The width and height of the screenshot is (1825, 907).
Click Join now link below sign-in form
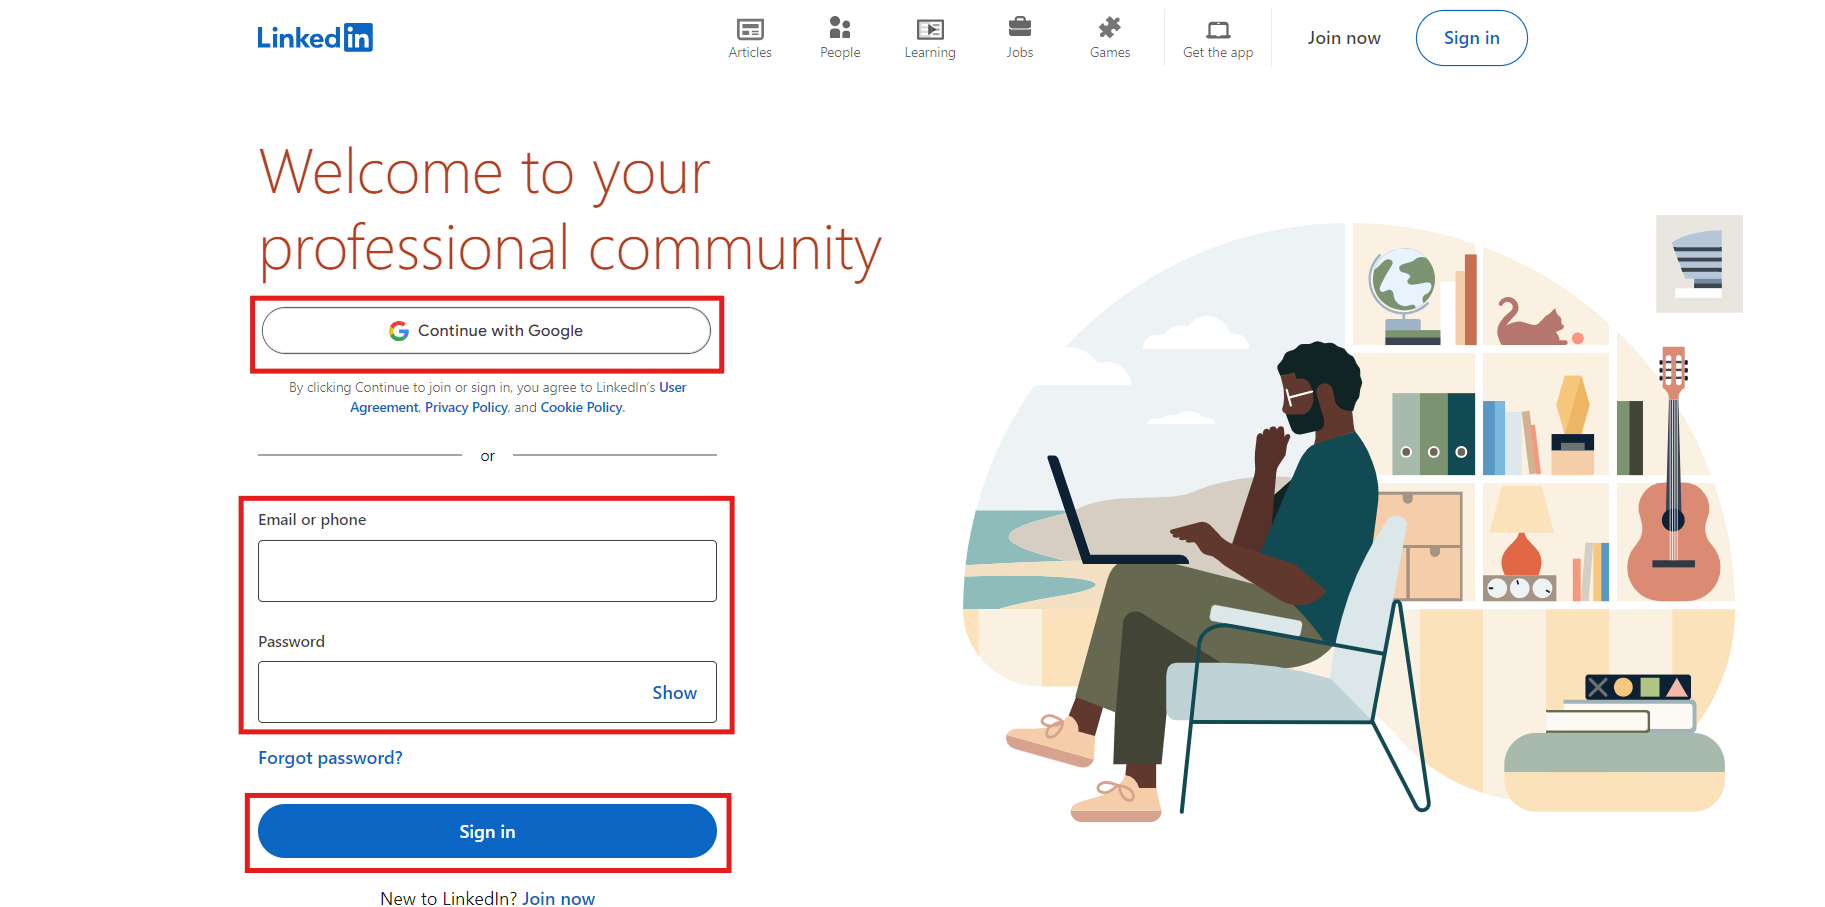(x=558, y=898)
